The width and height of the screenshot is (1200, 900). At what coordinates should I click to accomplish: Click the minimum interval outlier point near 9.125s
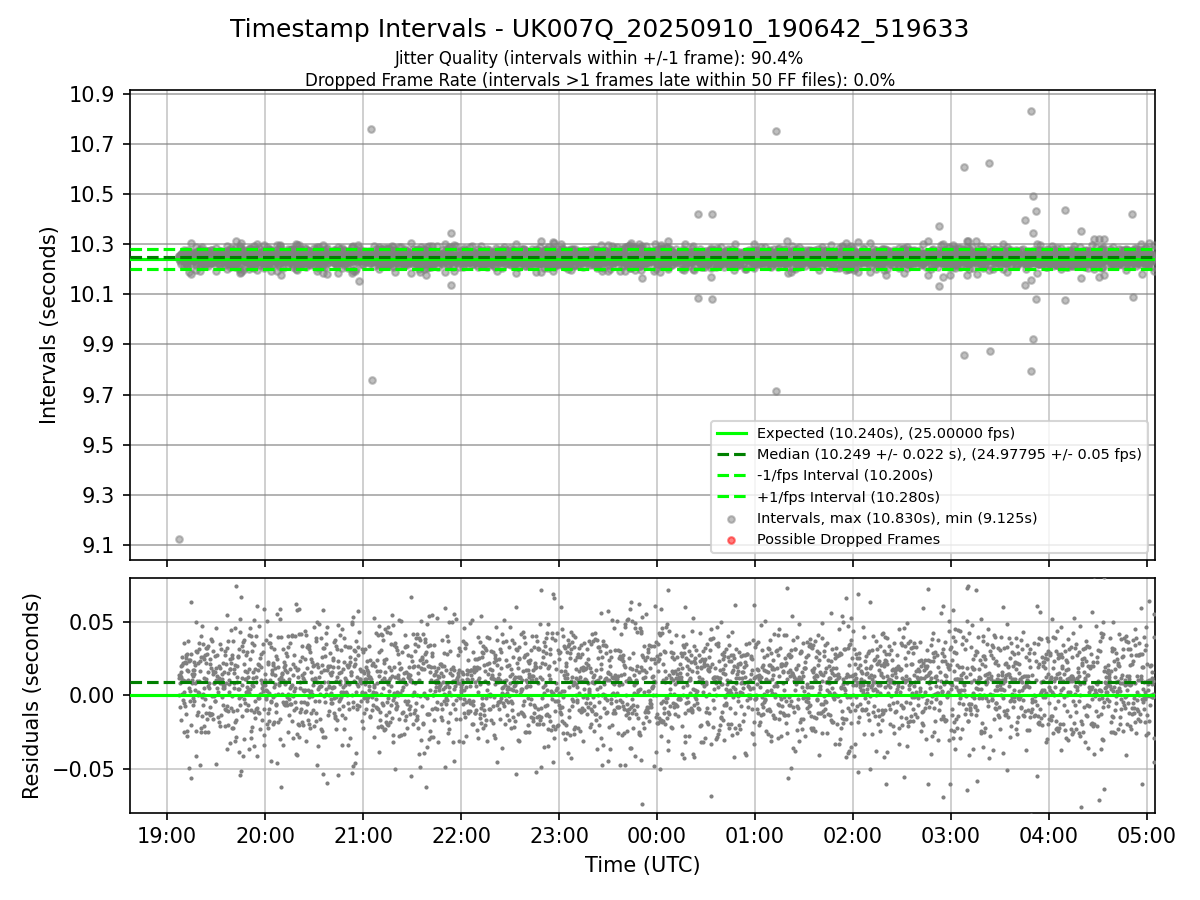(179, 539)
